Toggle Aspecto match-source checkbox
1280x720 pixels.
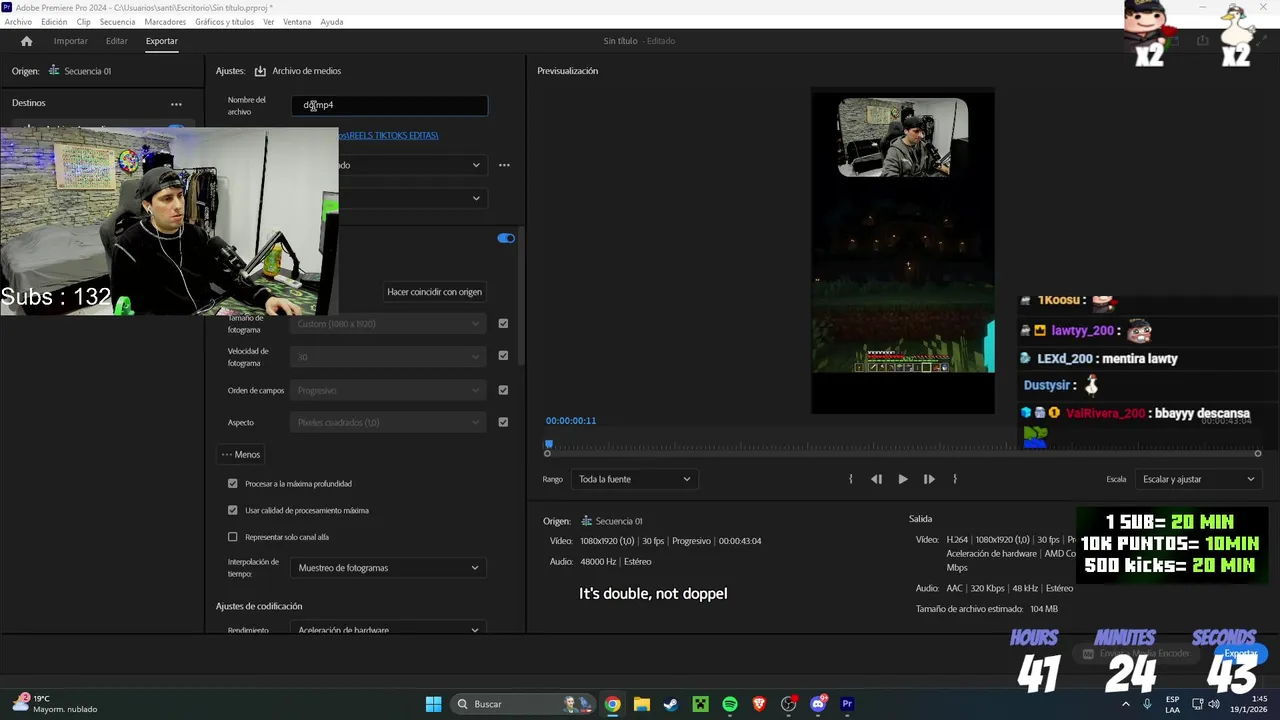tap(503, 422)
